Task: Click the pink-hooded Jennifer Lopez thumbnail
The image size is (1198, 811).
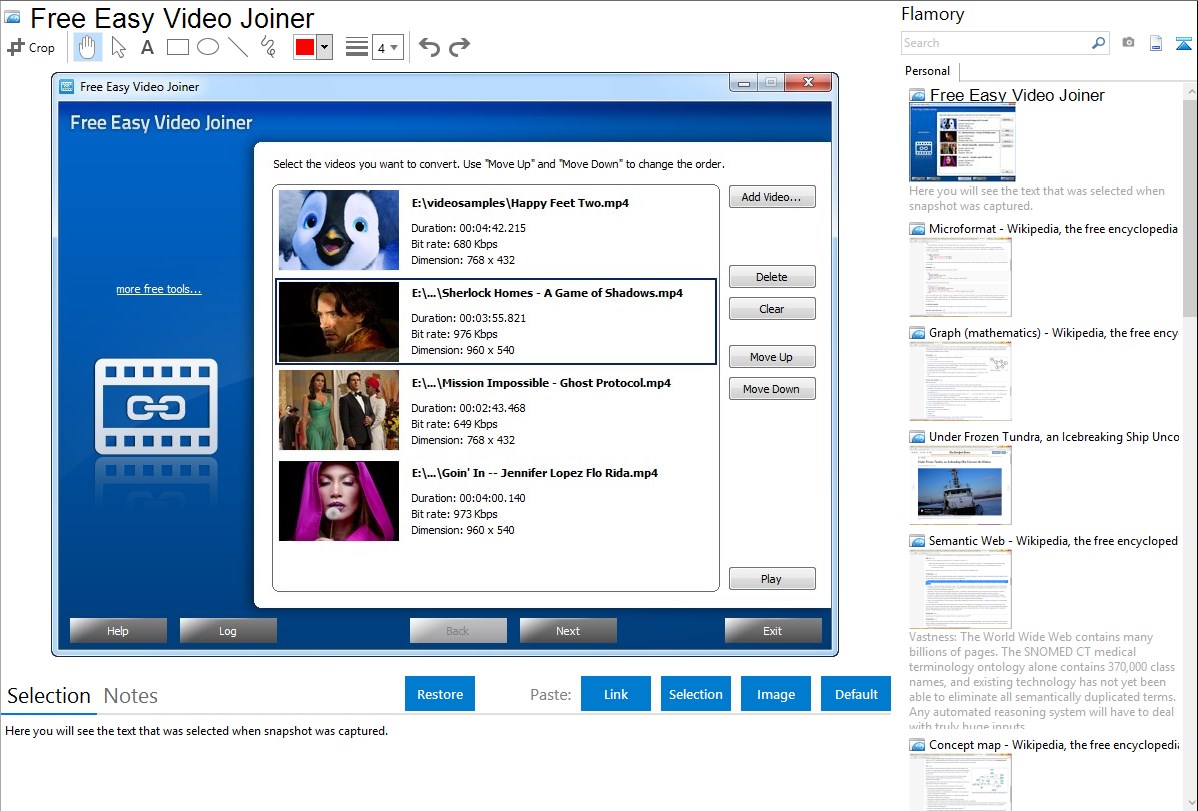Action: pos(338,501)
